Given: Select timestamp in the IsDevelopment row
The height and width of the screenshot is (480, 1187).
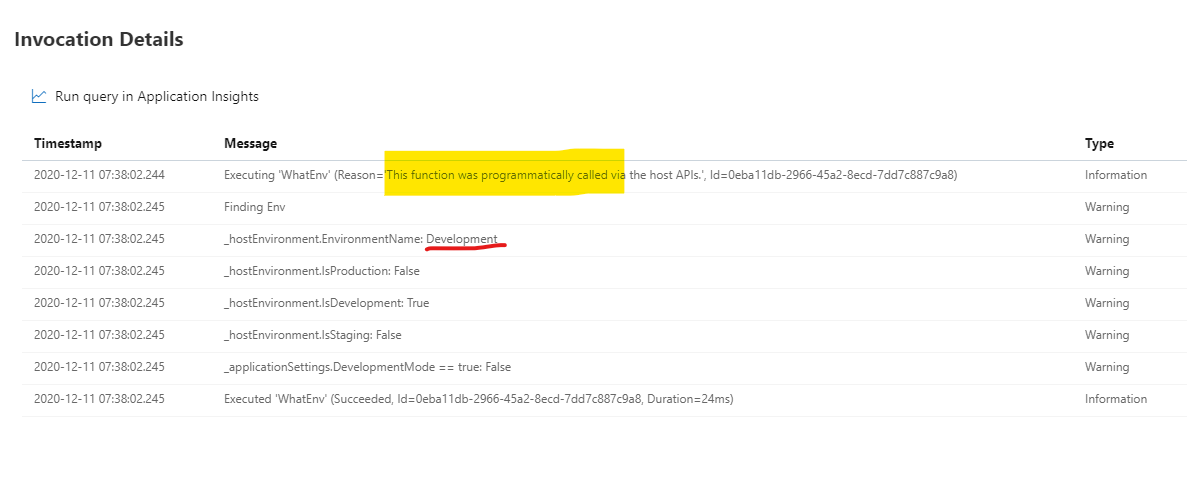Looking at the screenshot, I should pos(99,303).
